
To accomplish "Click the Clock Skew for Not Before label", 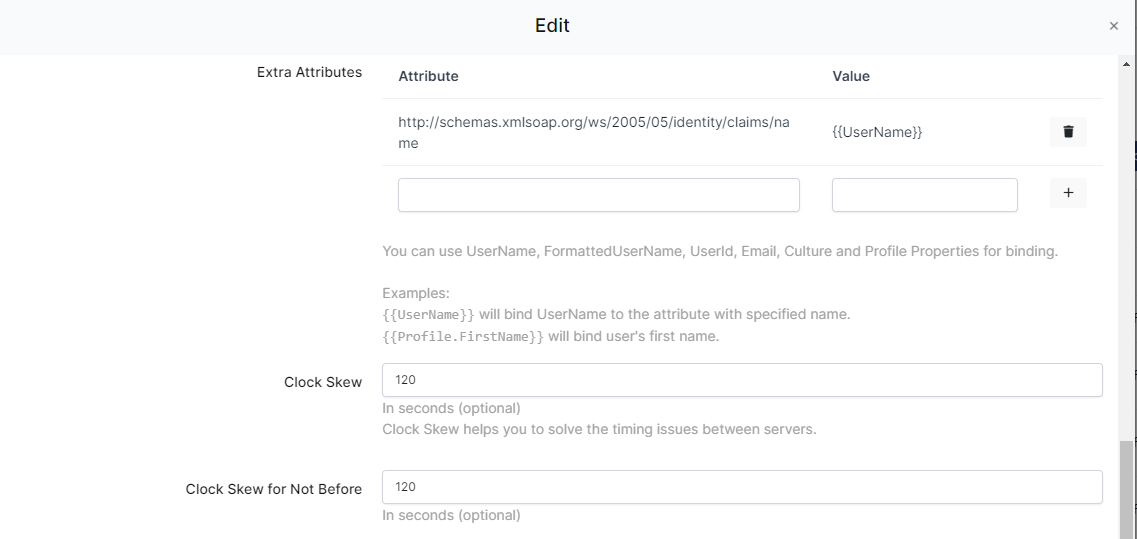I will (273, 489).
